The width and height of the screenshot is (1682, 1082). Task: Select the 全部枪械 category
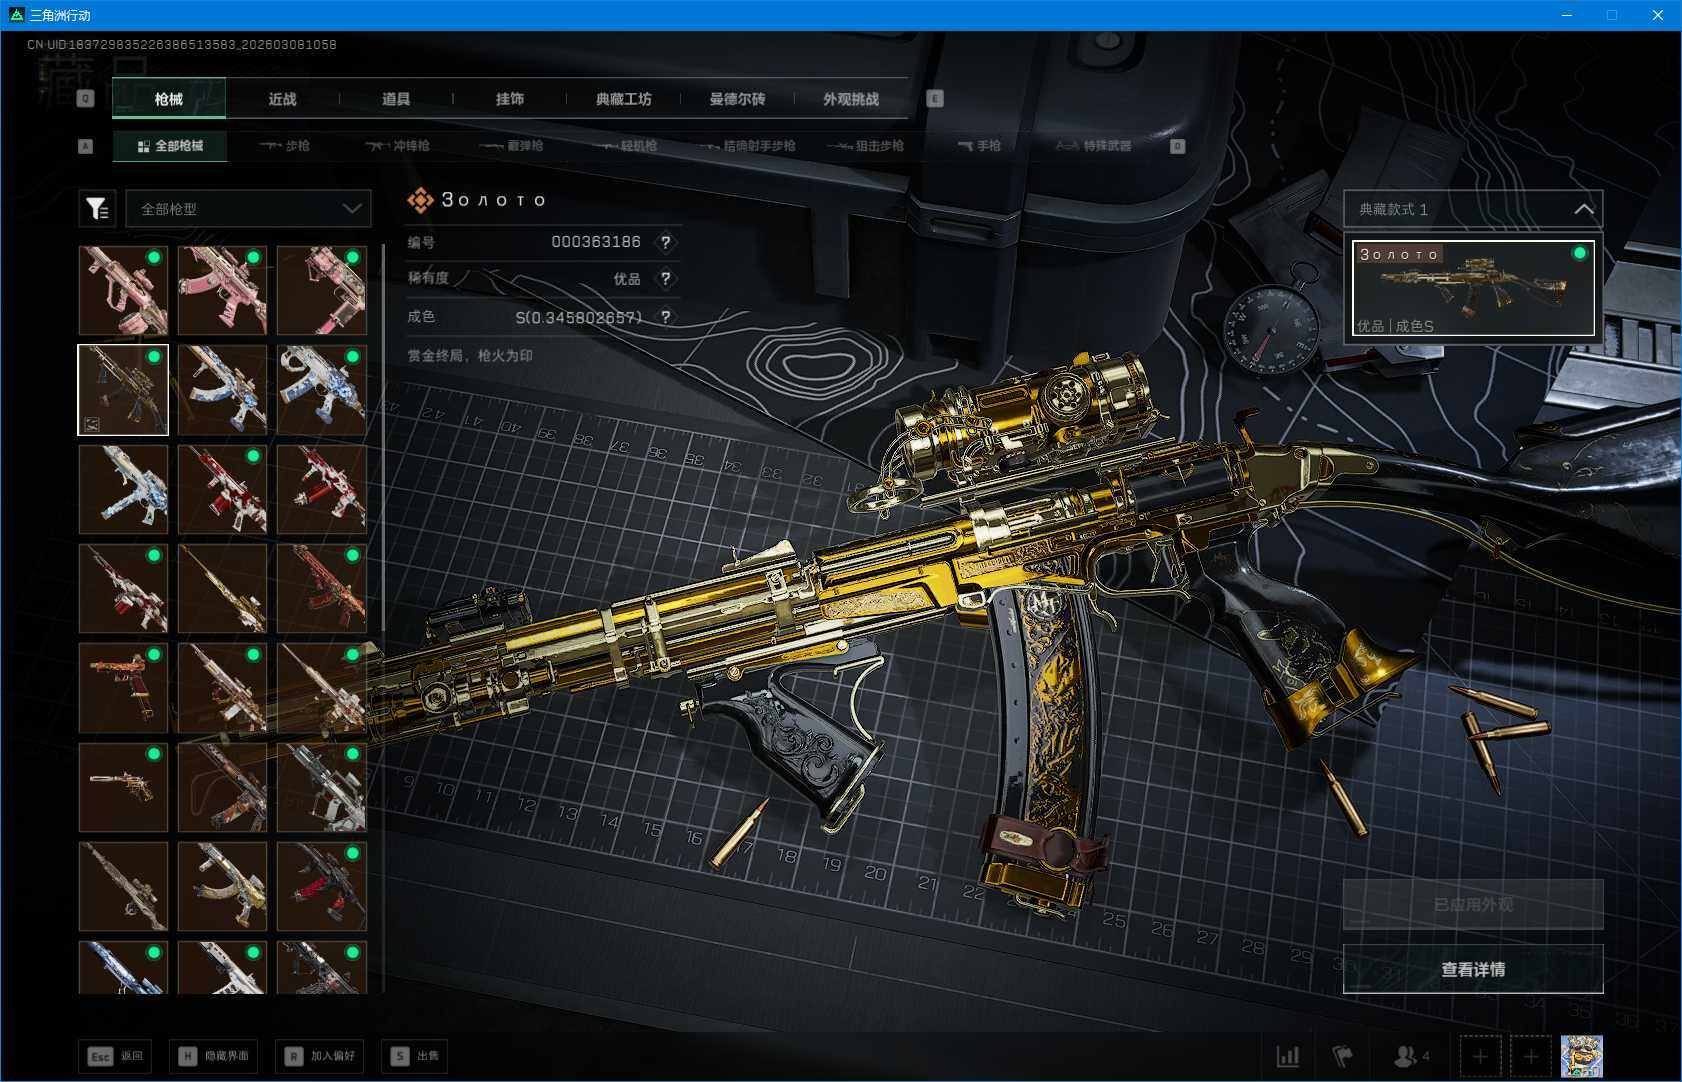point(170,146)
